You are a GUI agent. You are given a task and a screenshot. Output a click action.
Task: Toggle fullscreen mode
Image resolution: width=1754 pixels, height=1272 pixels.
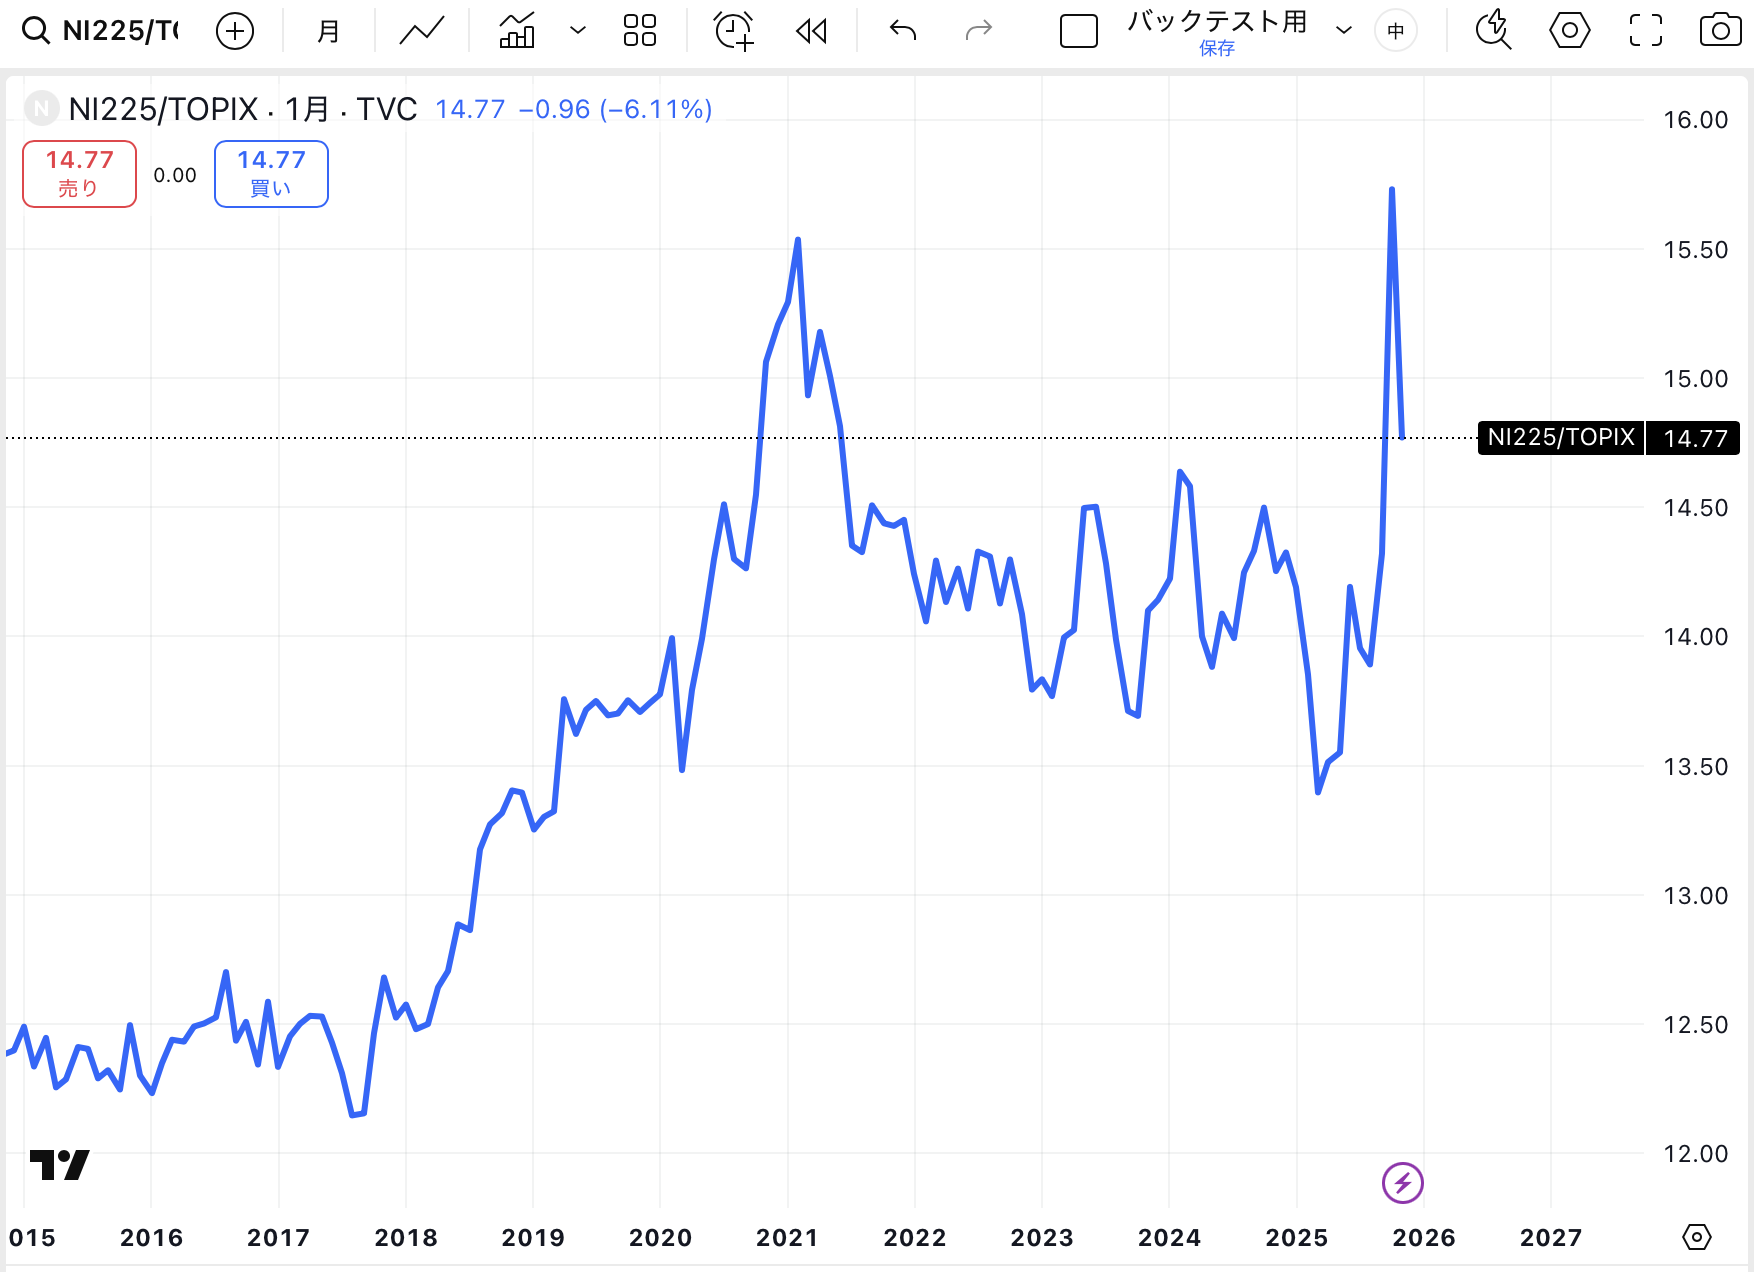[1645, 31]
